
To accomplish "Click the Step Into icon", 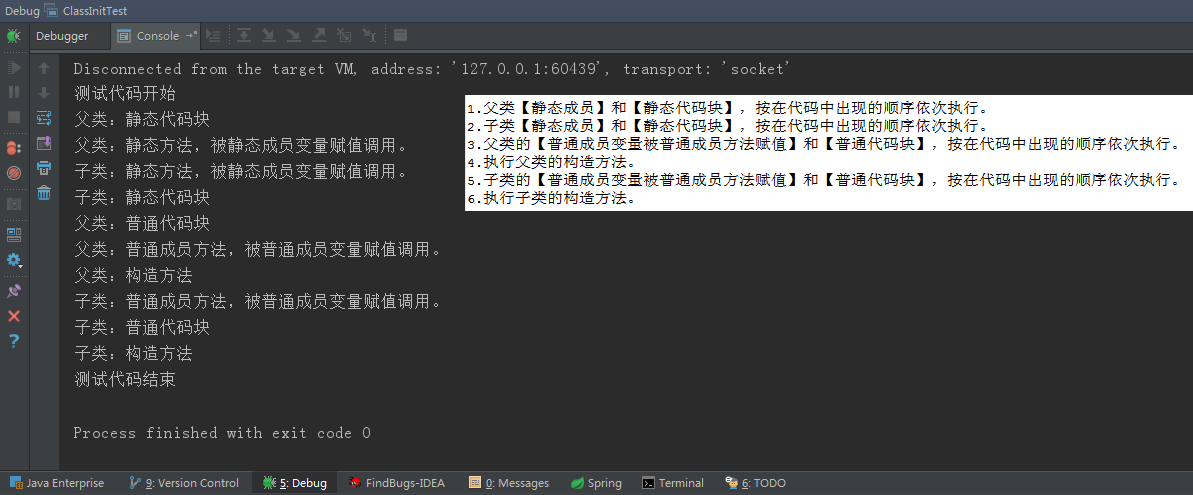I will coord(269,35).
